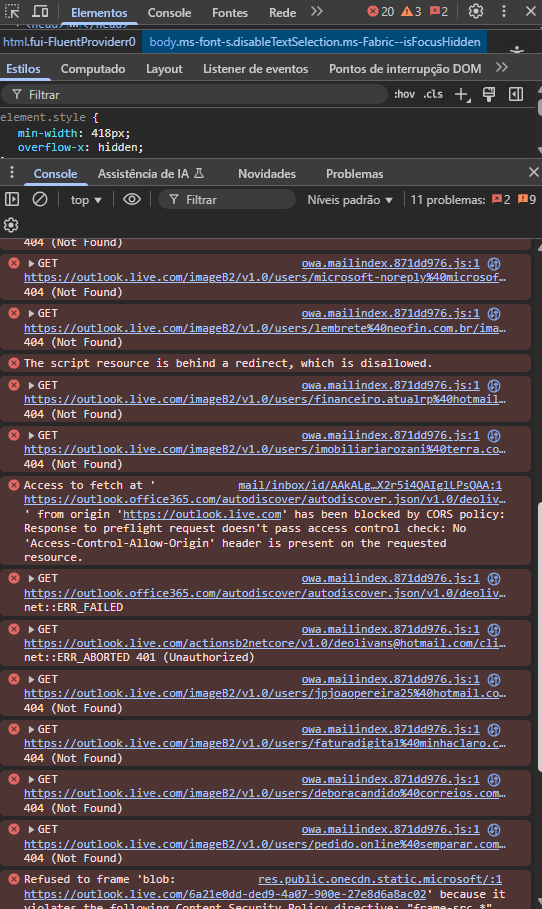Show more panels via top chevron
Screen dimensions: 542x909
tap(317, 12)
